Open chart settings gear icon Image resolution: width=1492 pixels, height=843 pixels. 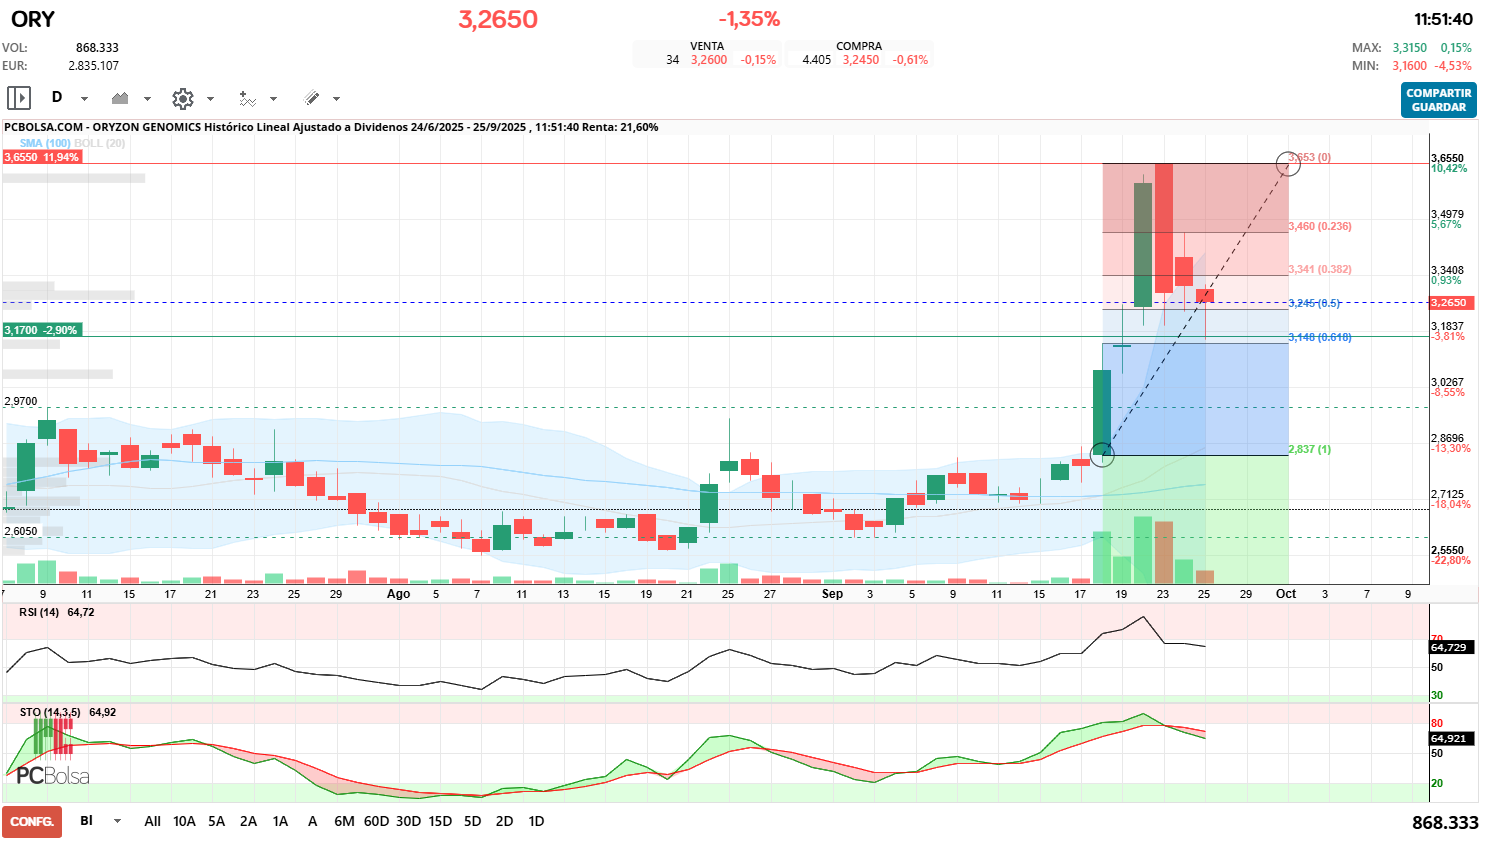tap(182, 98)
